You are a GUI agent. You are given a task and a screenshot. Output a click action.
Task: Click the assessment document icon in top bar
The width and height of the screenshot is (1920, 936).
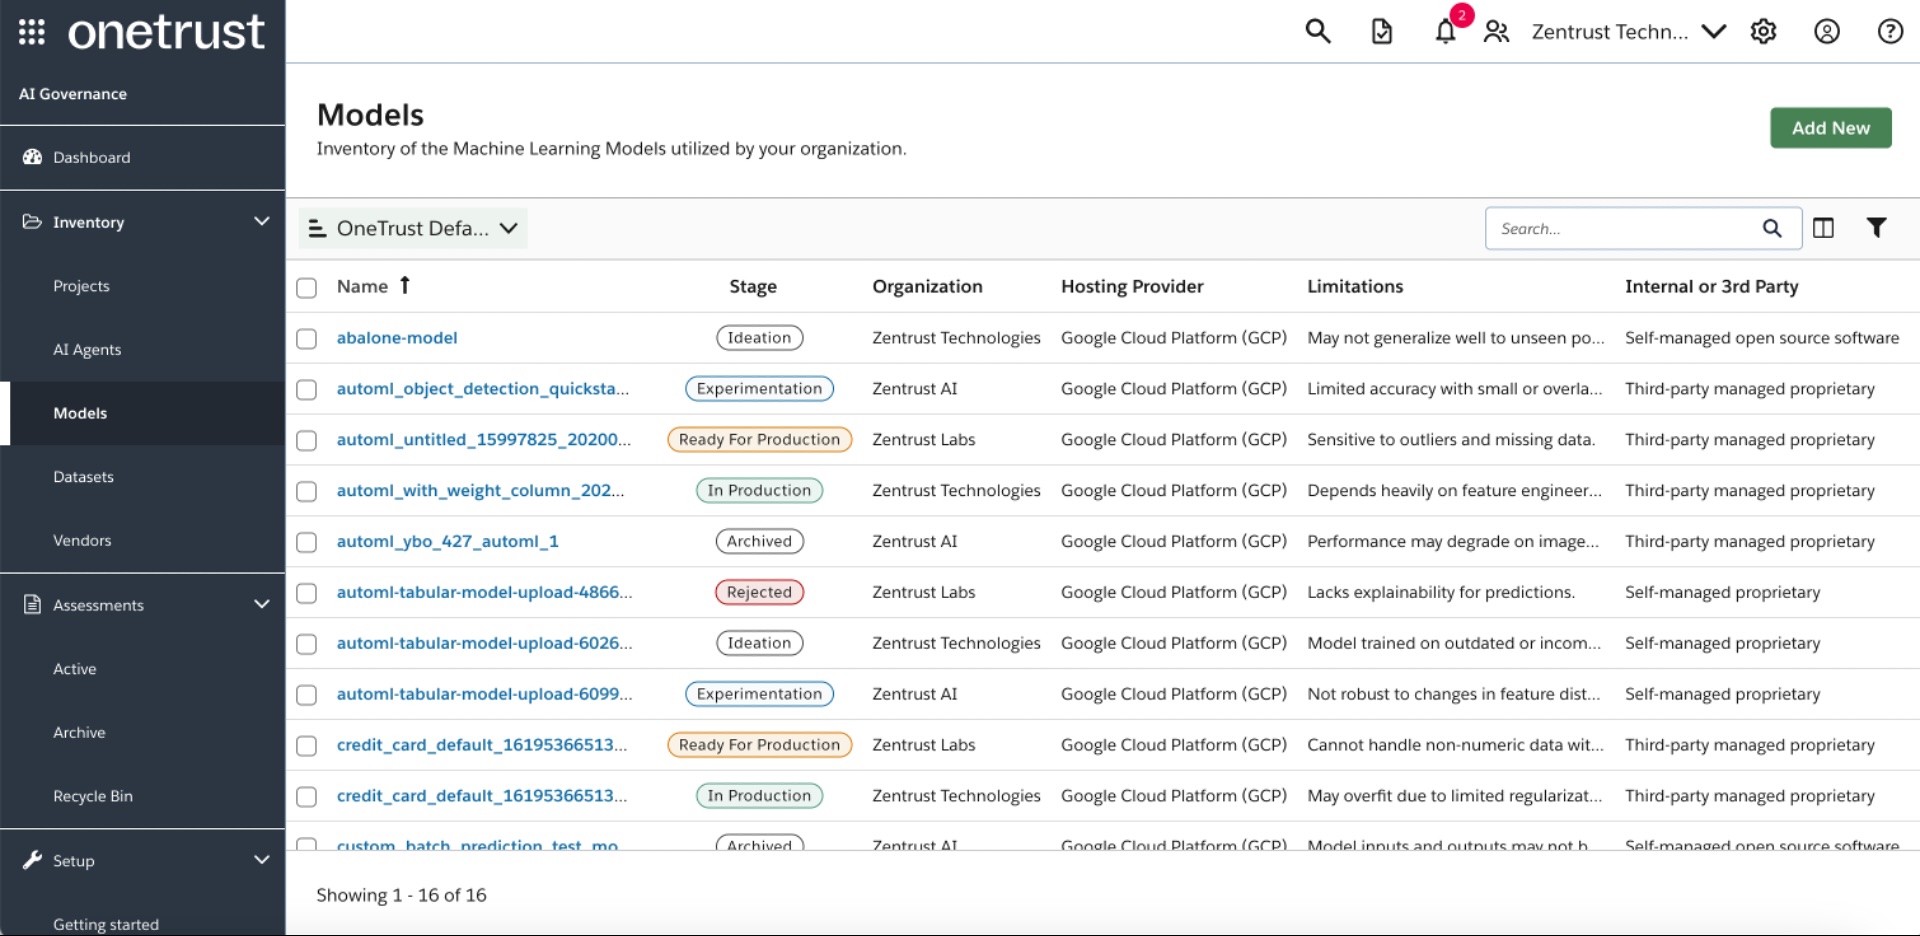(1381, 31)
